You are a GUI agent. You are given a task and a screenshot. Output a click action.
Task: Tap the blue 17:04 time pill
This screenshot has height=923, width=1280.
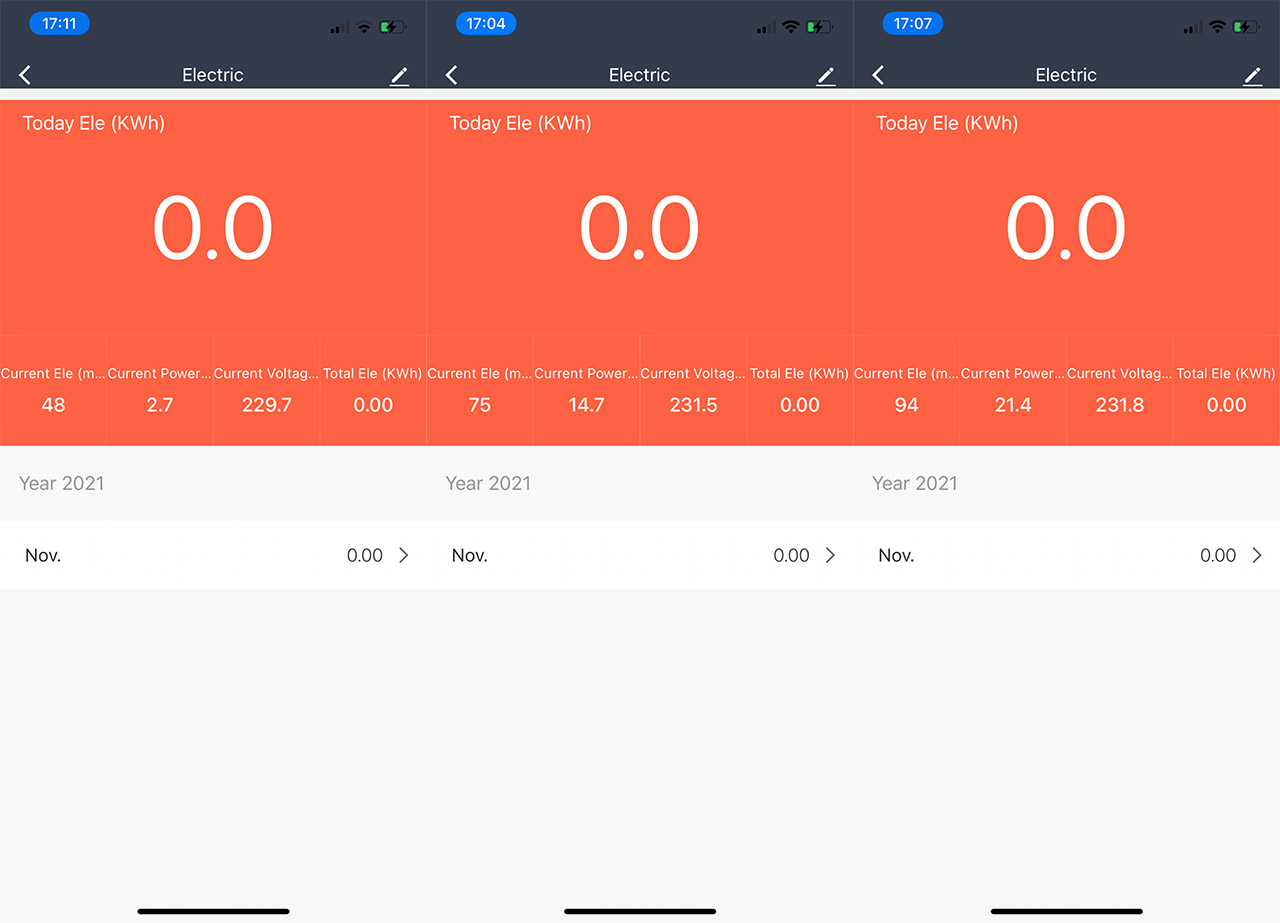pos(486,24)
